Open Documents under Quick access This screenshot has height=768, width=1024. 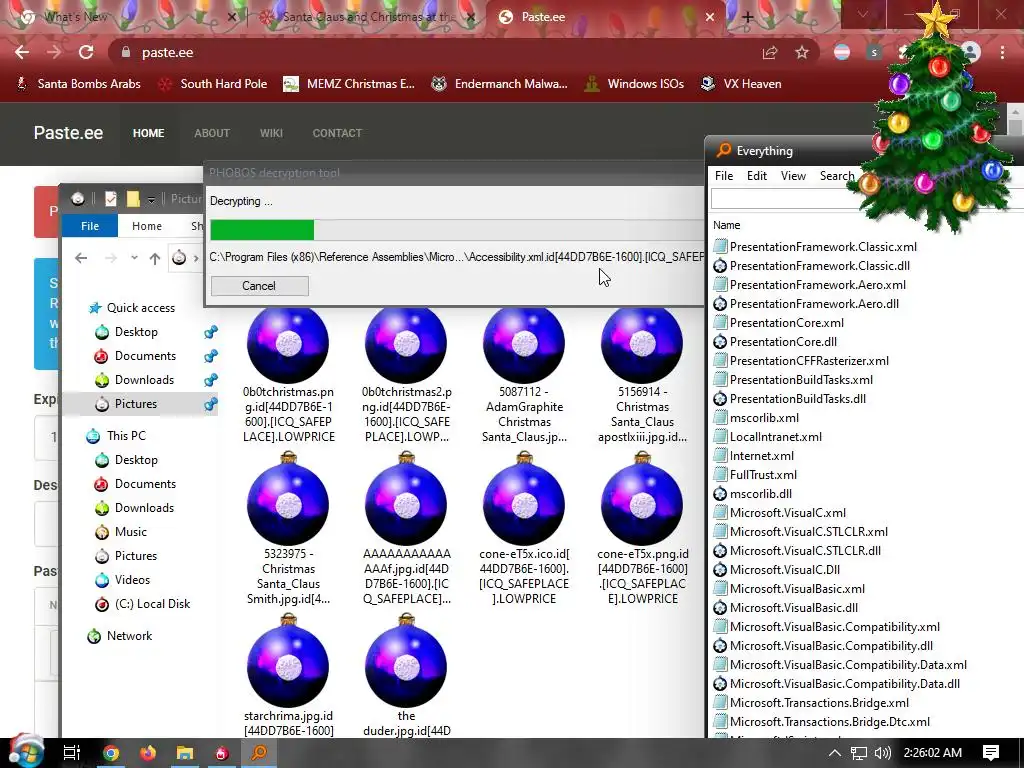(145, 356)
